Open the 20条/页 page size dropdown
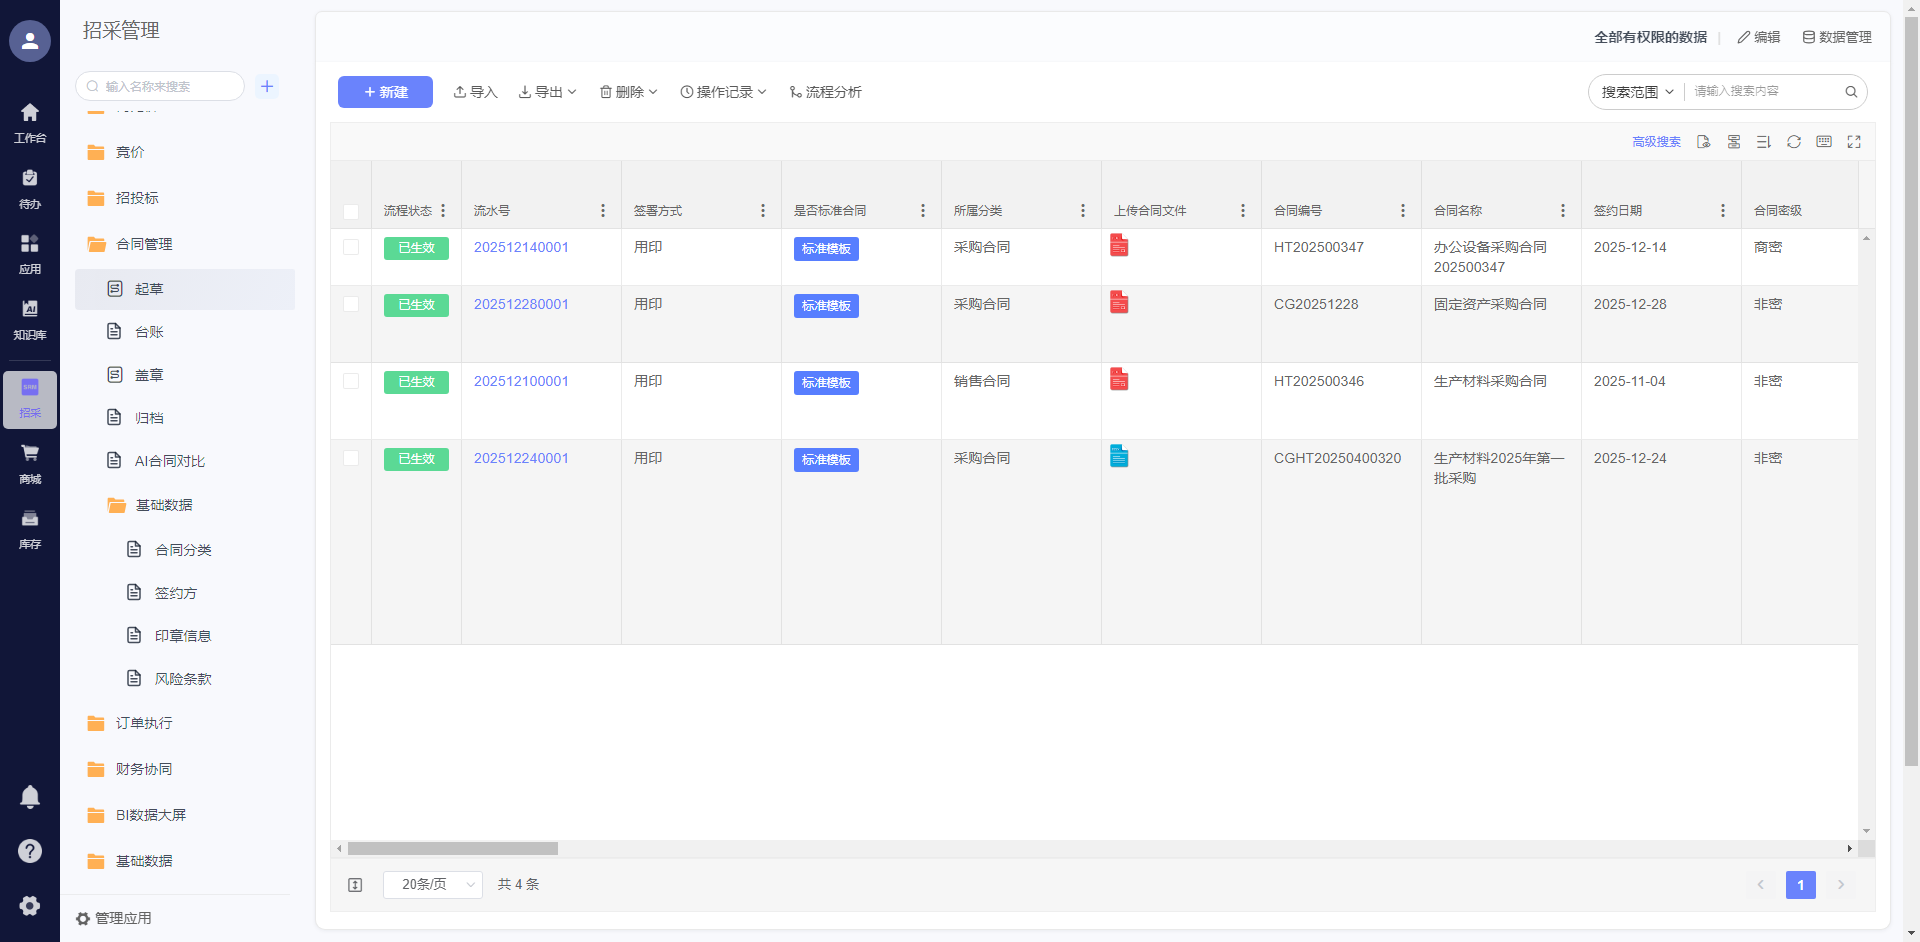The width and height of the screenshot is (1920, 942). (x=433, y=885)
